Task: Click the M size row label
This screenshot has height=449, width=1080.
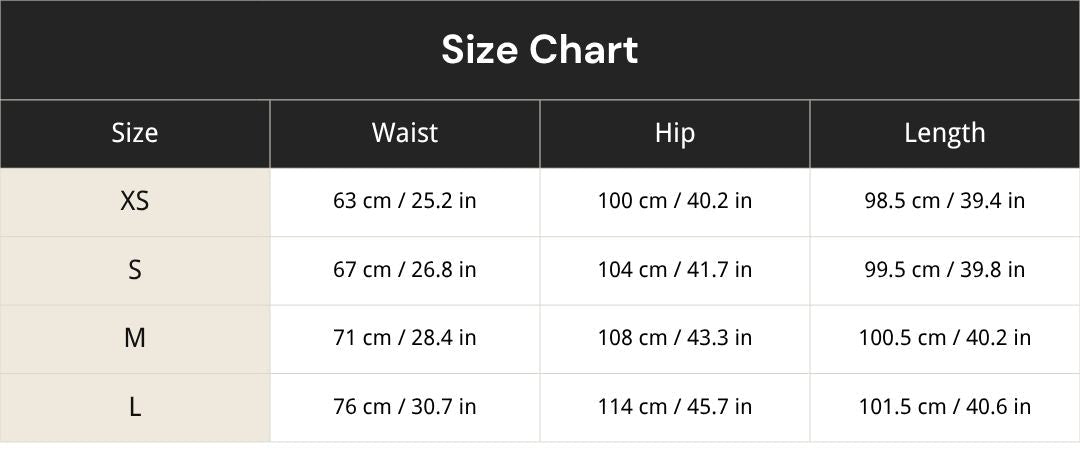Action: (135, 339)
